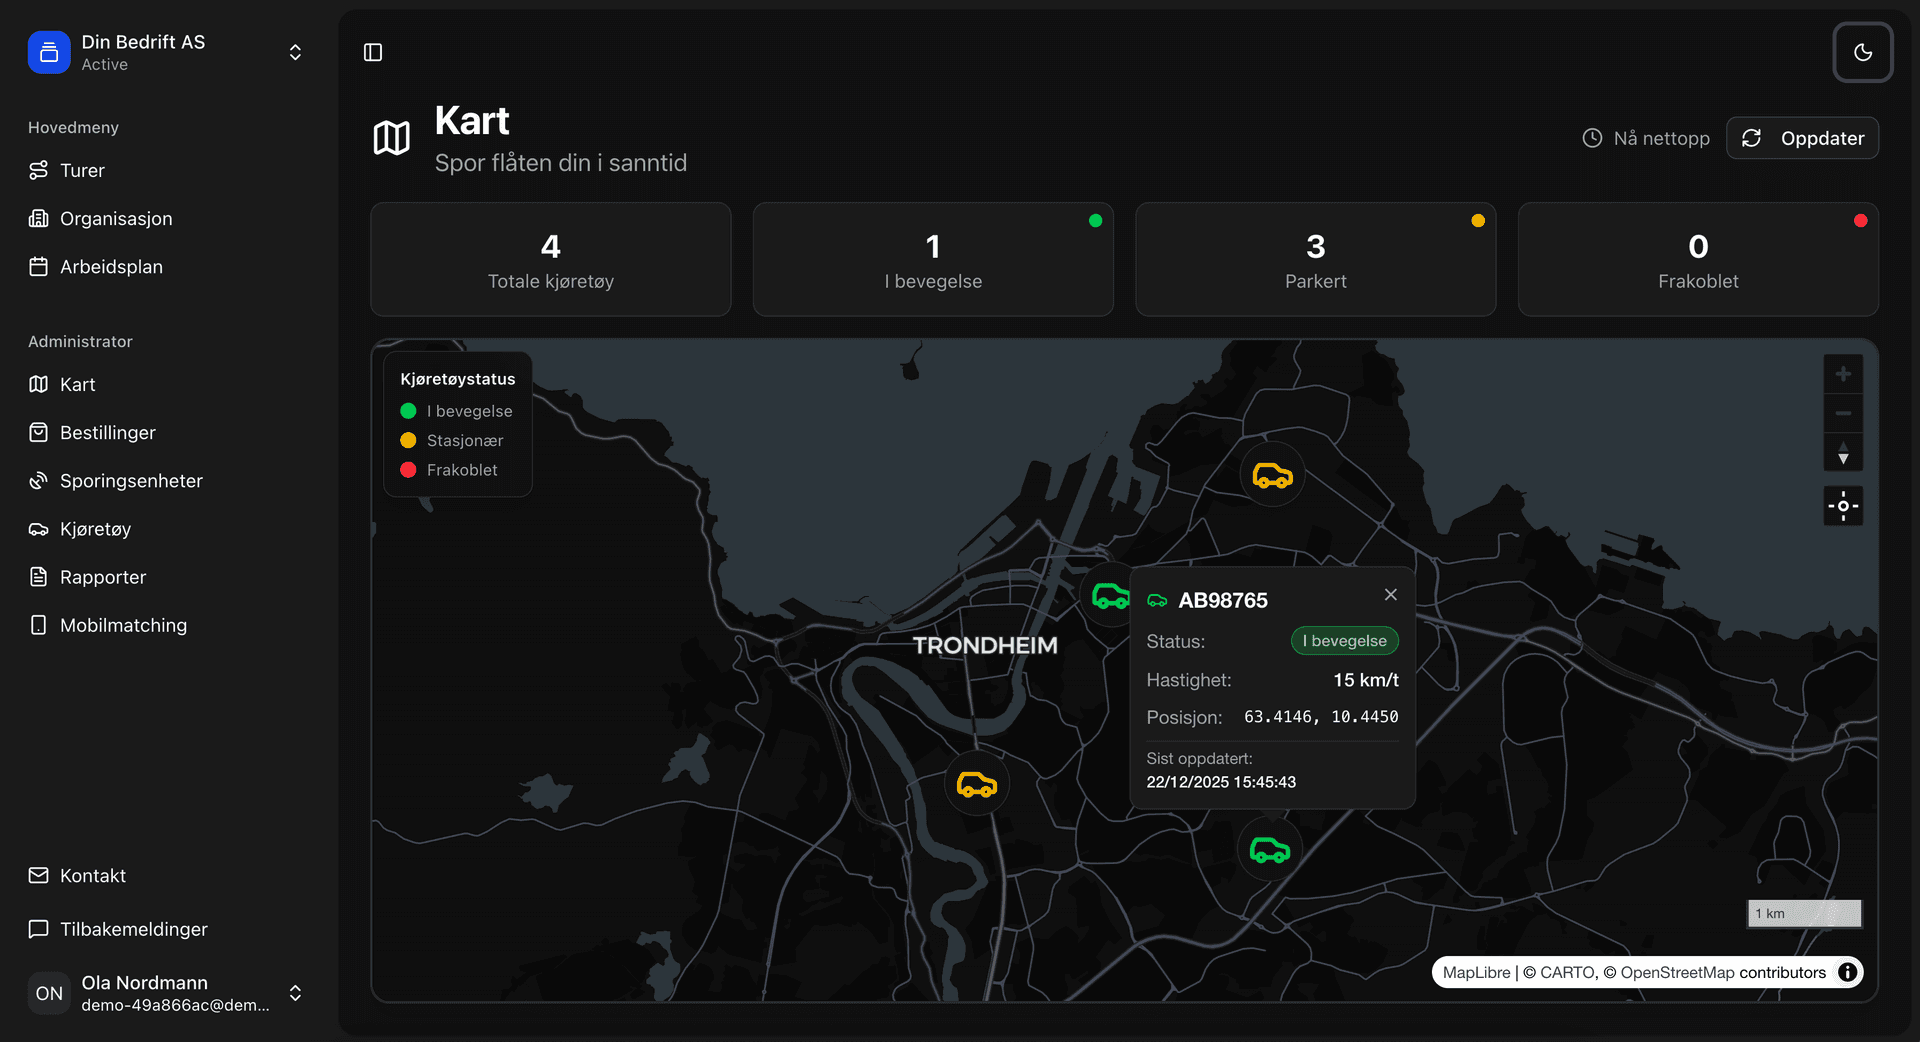The width and height of the screenshot is (1920, 1042).
Task: Open Arbeidsplan from the sidebar
Action: 111,266
